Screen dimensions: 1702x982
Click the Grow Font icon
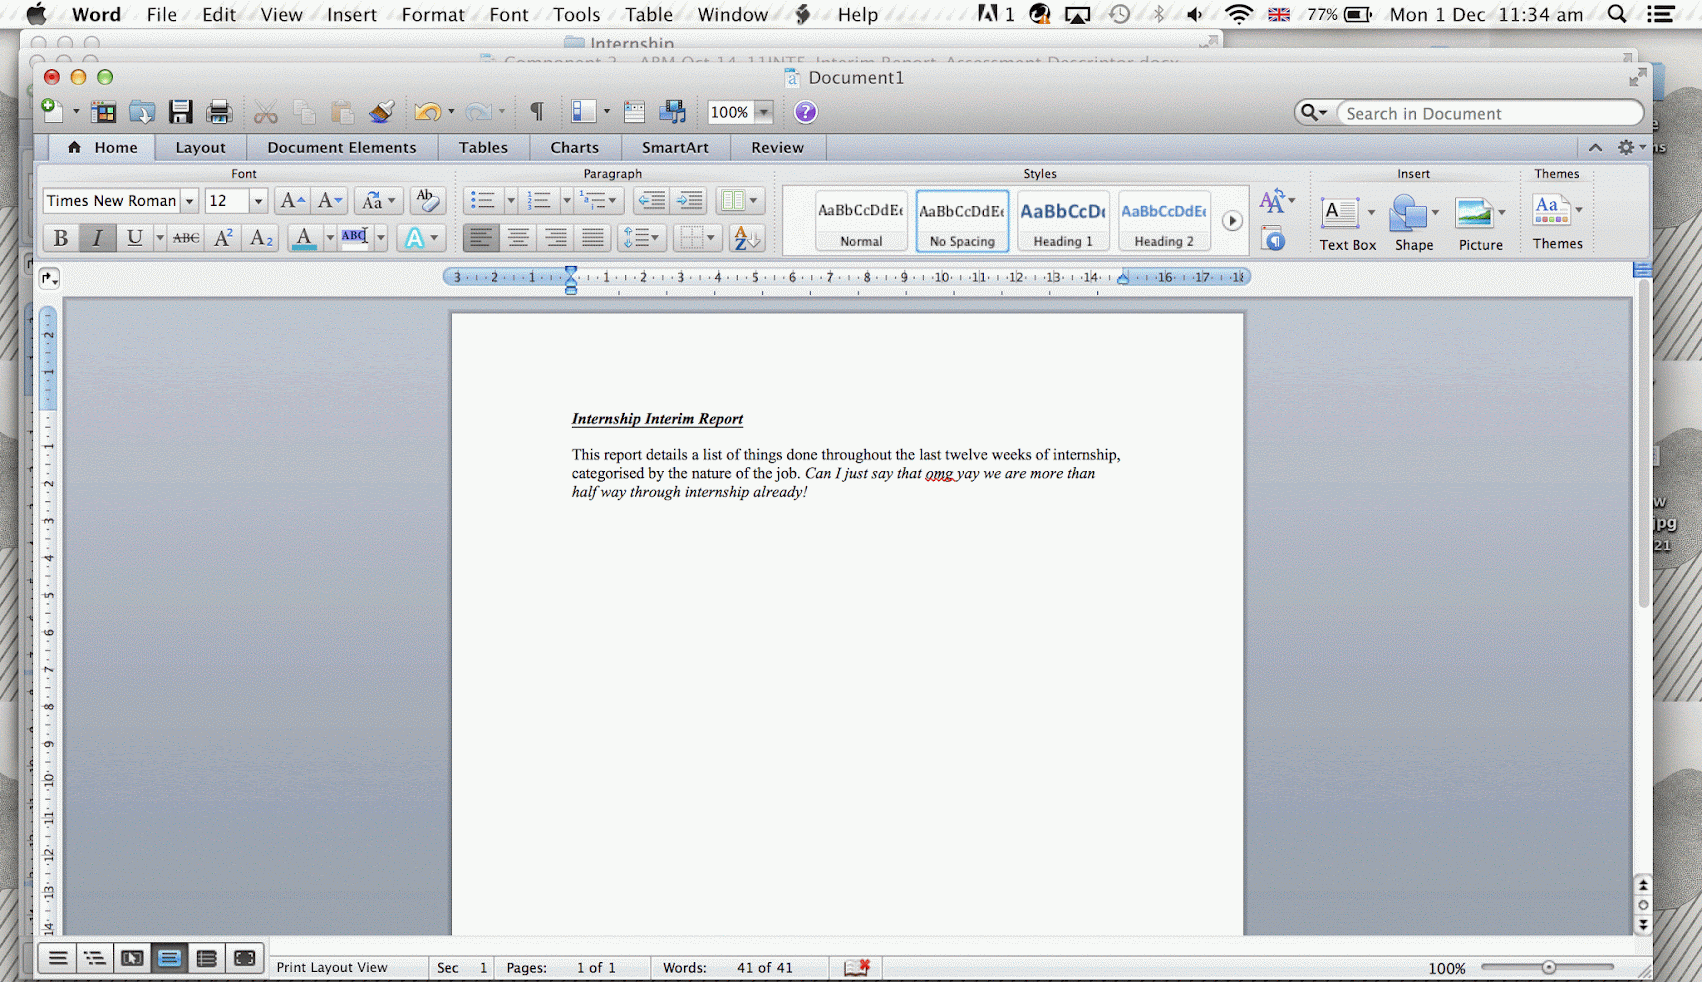292,201
